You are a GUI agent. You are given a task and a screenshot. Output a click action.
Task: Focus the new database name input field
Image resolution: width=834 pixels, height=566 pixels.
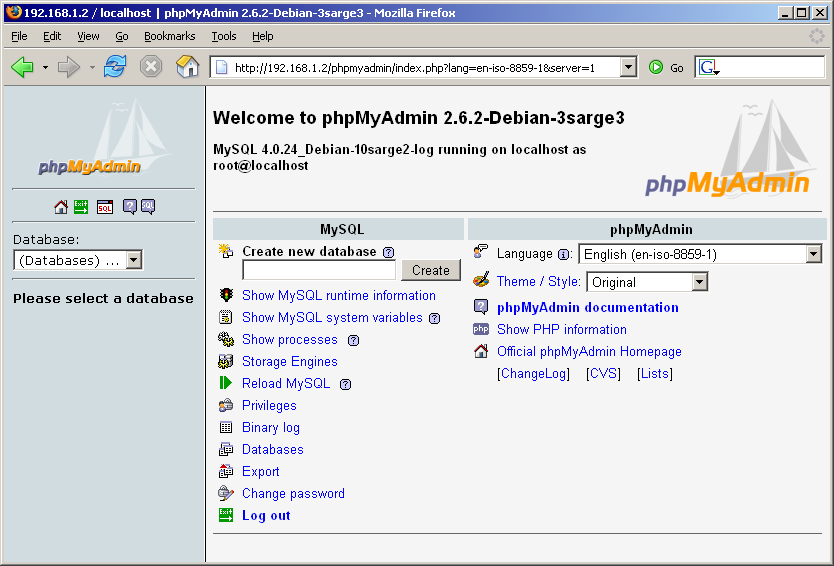(x=319, y=270)
